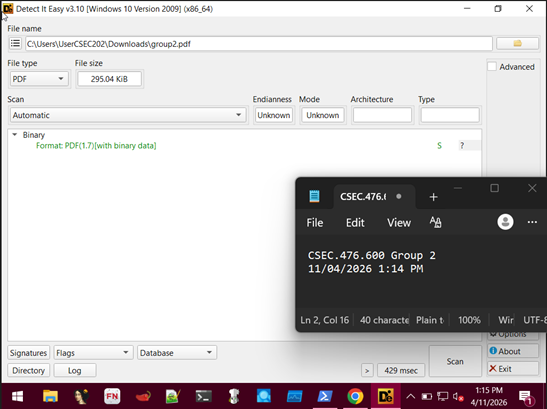
Task: Open the file list icon beside File name
Action: (15, 44)
